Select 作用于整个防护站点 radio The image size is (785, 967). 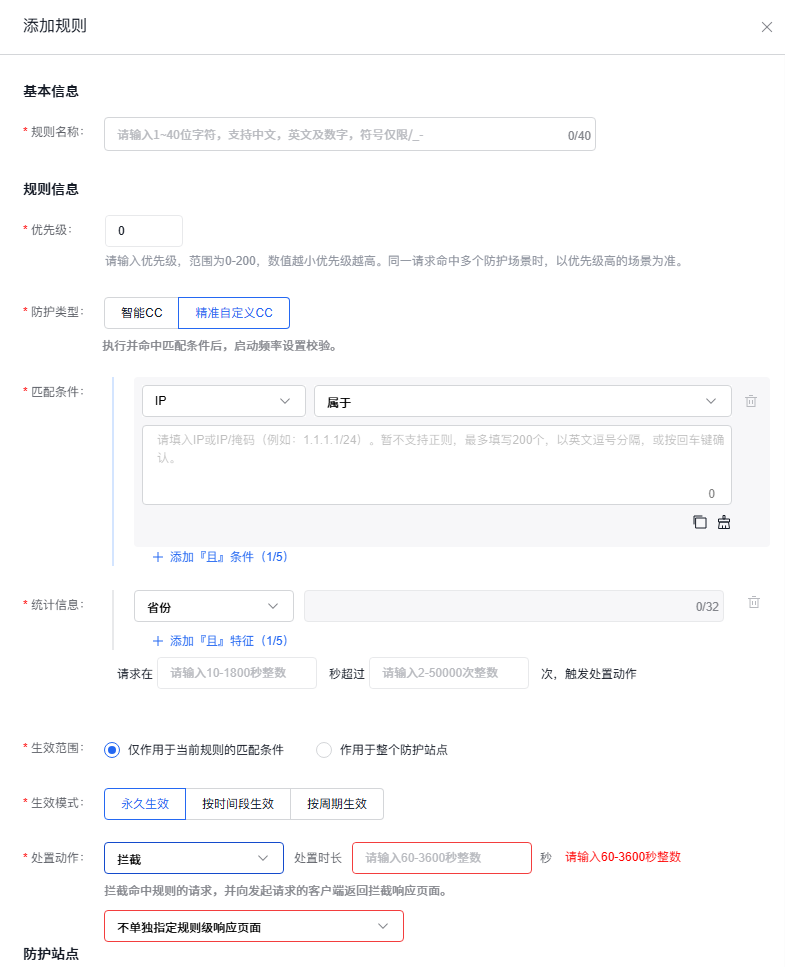pyautogui.click(x=324, y=750)
